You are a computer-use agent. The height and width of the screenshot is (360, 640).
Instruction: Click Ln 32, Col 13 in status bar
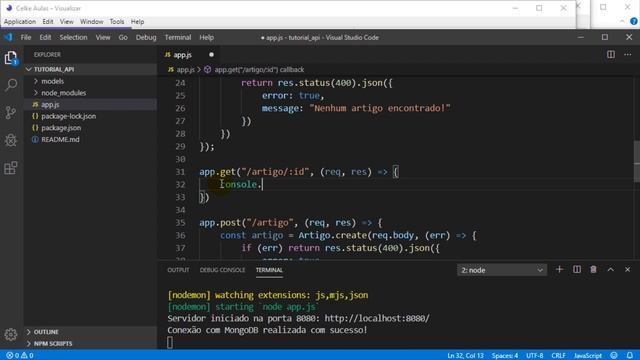[465, 356]
